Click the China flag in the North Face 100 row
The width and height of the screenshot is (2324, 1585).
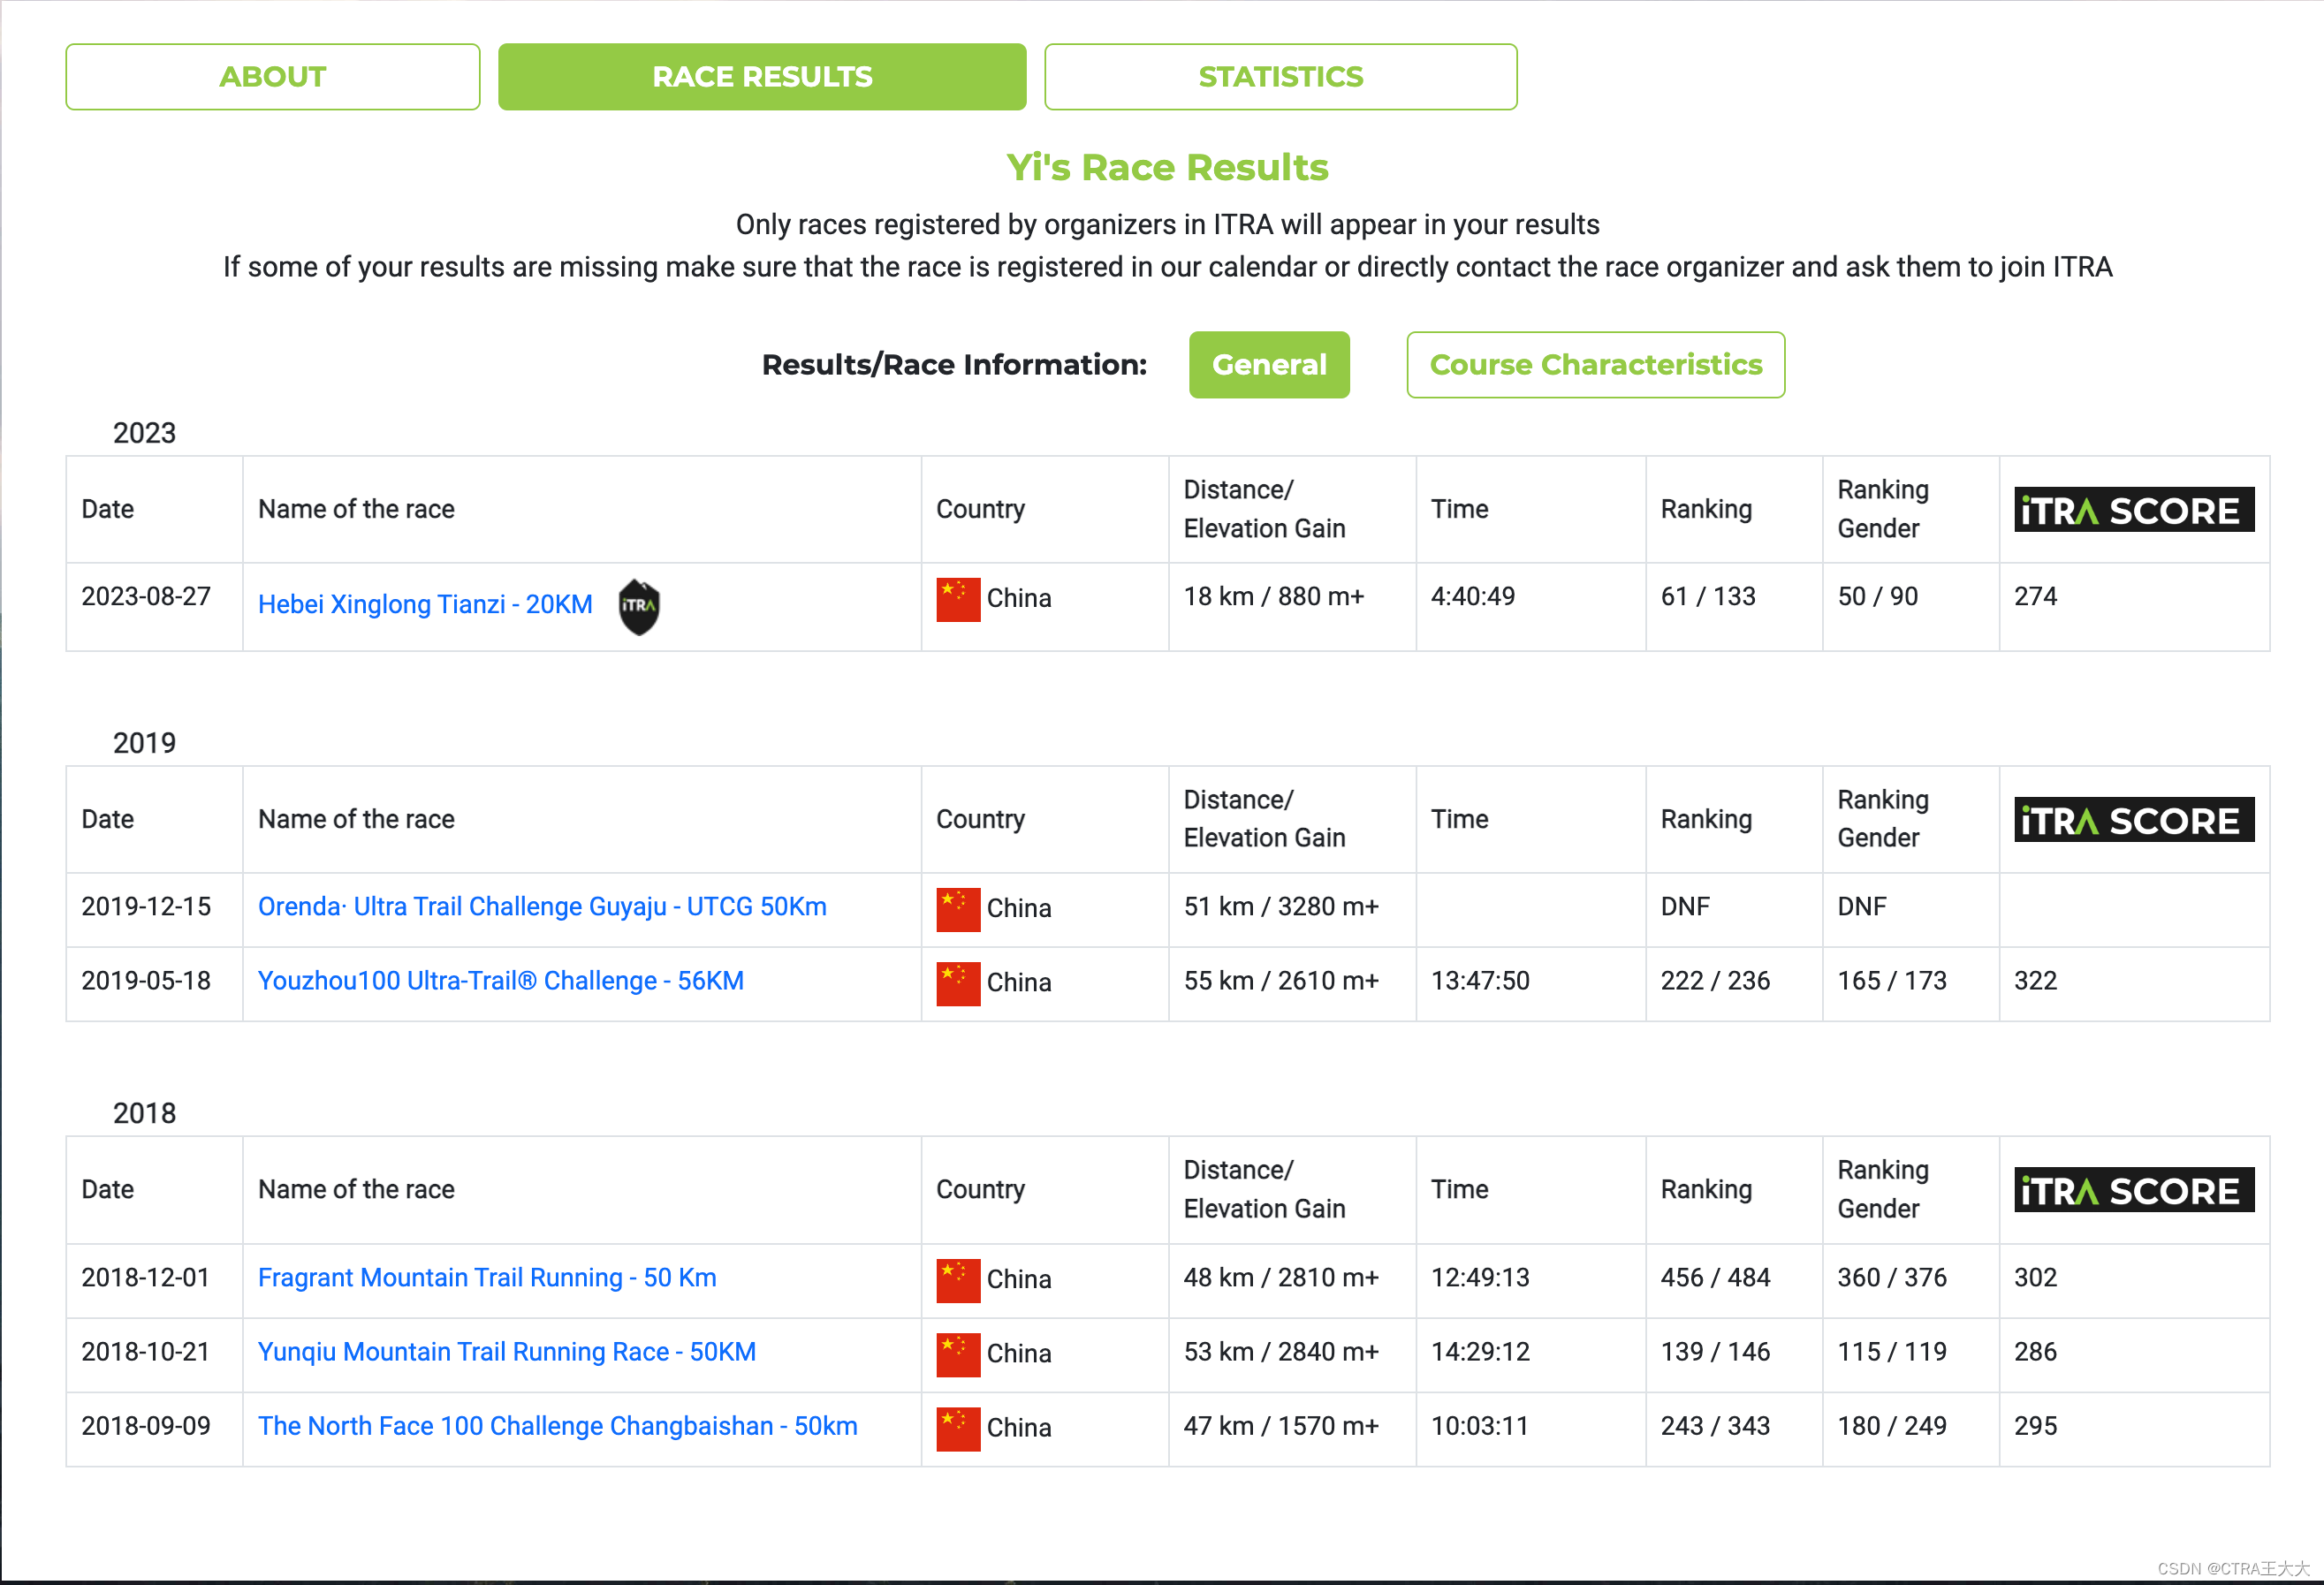tap(957, 1428)
